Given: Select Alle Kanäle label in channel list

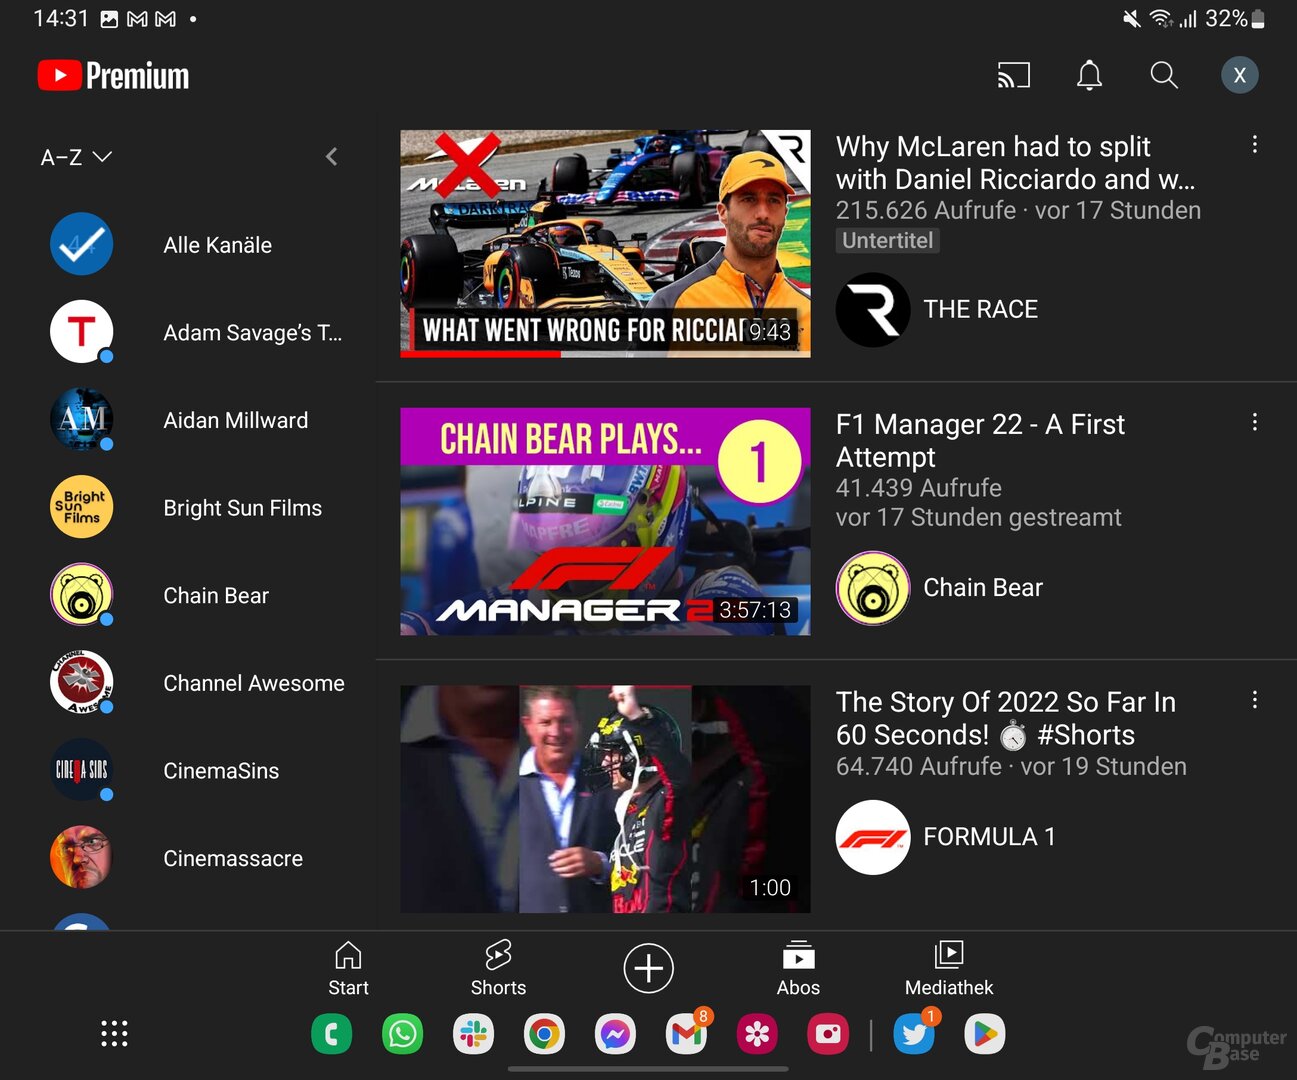Looking at the screenshot, I should (218, 245).
